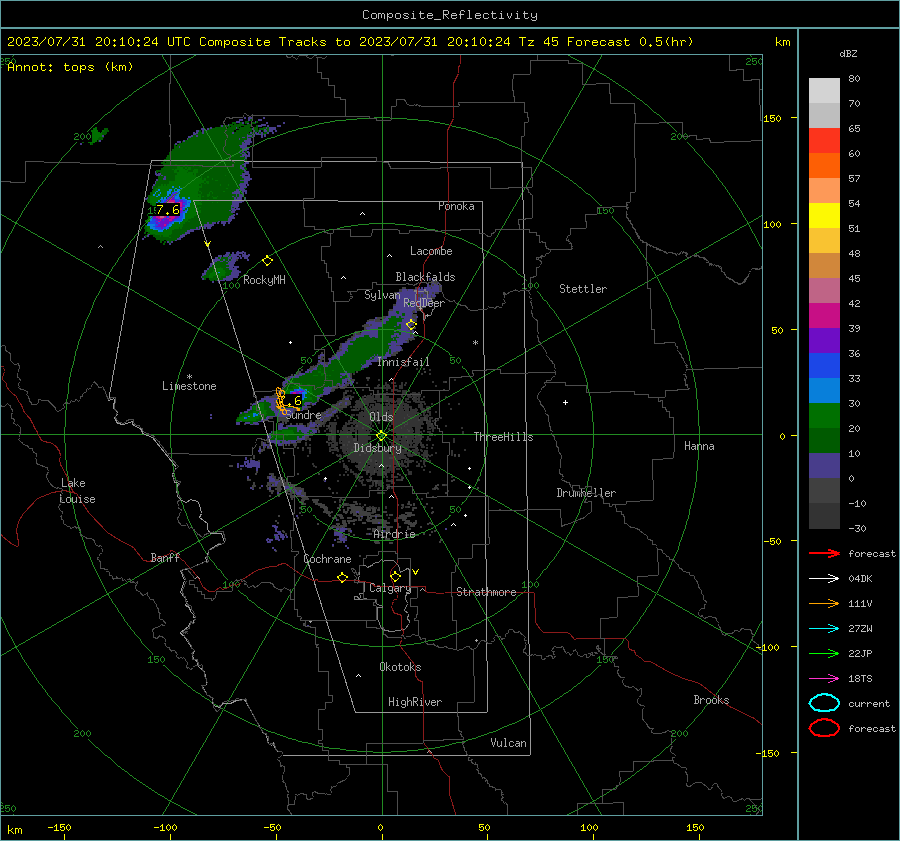
Task: Click the 'Annot: tops (km)' label
Action: tap(70, 67)
